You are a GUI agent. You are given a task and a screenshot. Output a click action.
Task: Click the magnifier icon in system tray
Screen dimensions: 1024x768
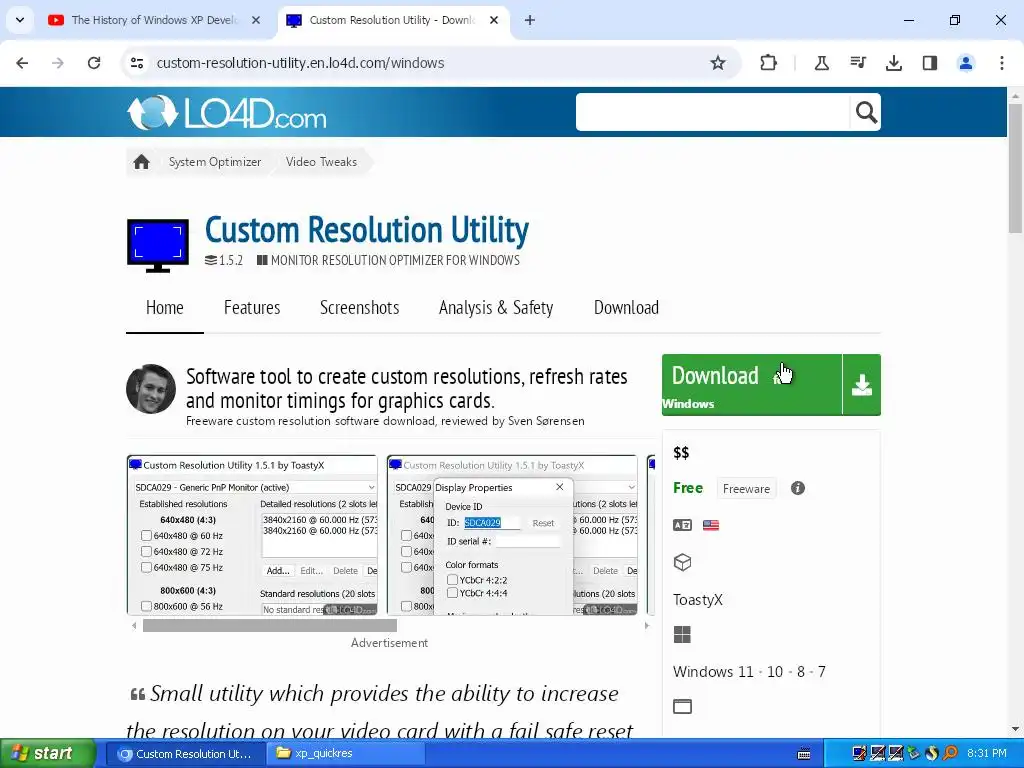pos(950,754)
